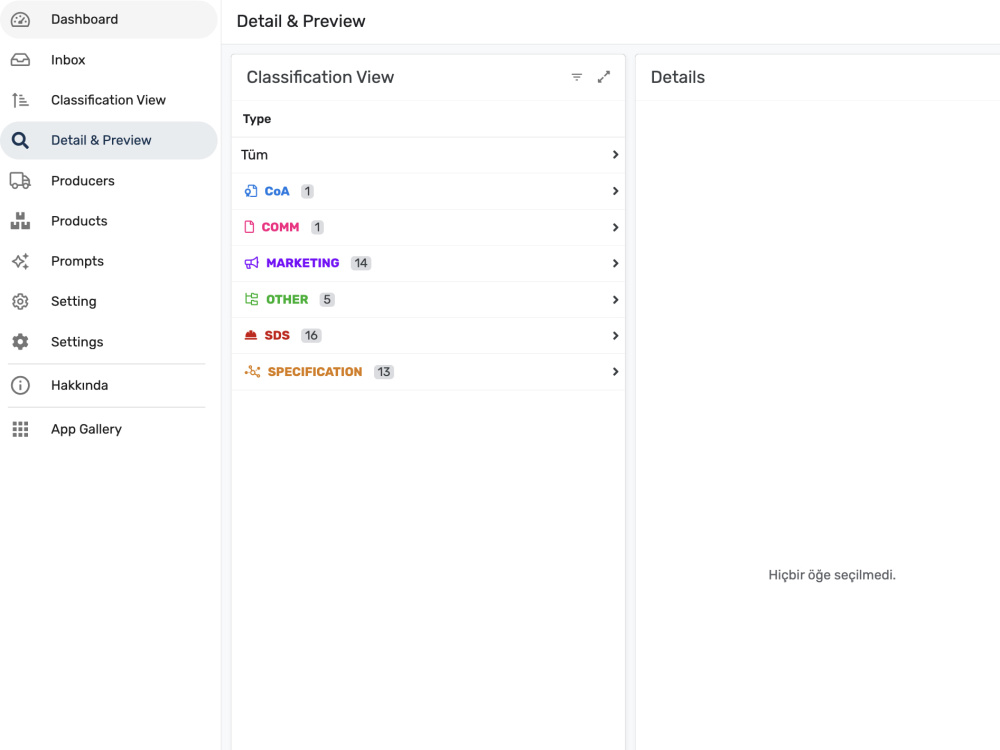Expand Classification View panel with arrows icon
This screenshot has width=1000, height=750.
click(604, 77)
